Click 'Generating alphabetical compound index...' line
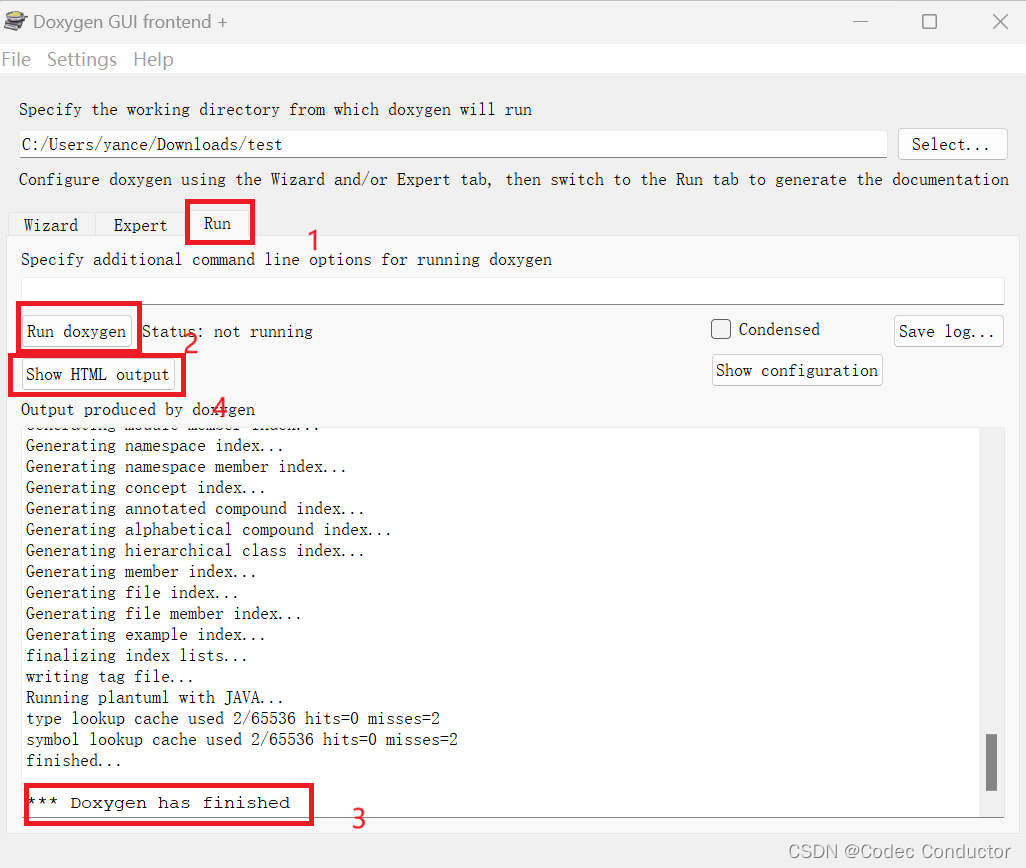 click(209, 530)
